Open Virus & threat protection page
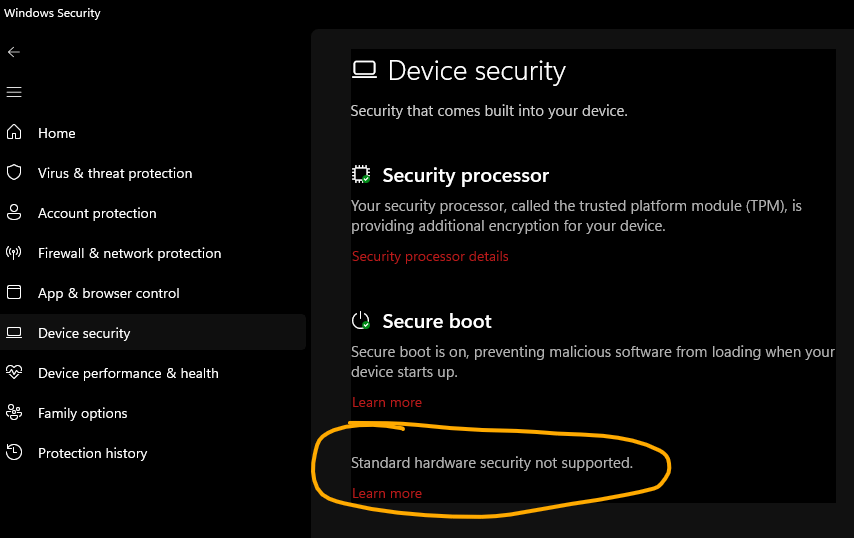The width and height of the screenshot is (854, 538). coord(115,173)
